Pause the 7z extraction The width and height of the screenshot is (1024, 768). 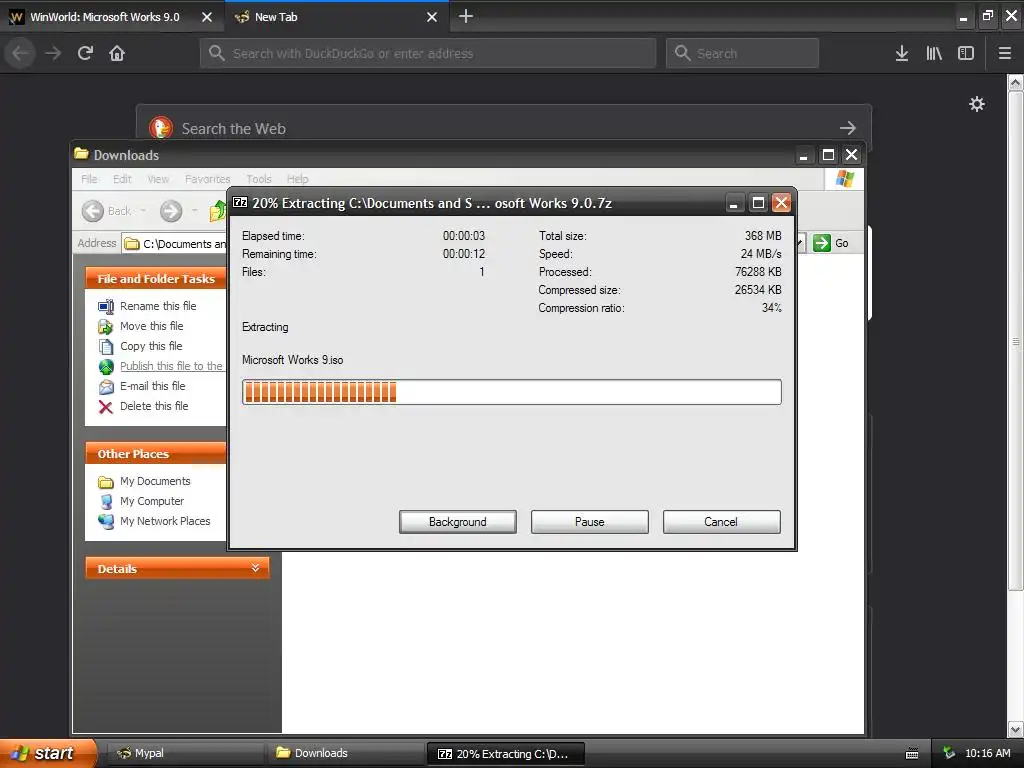pos(589,522)
